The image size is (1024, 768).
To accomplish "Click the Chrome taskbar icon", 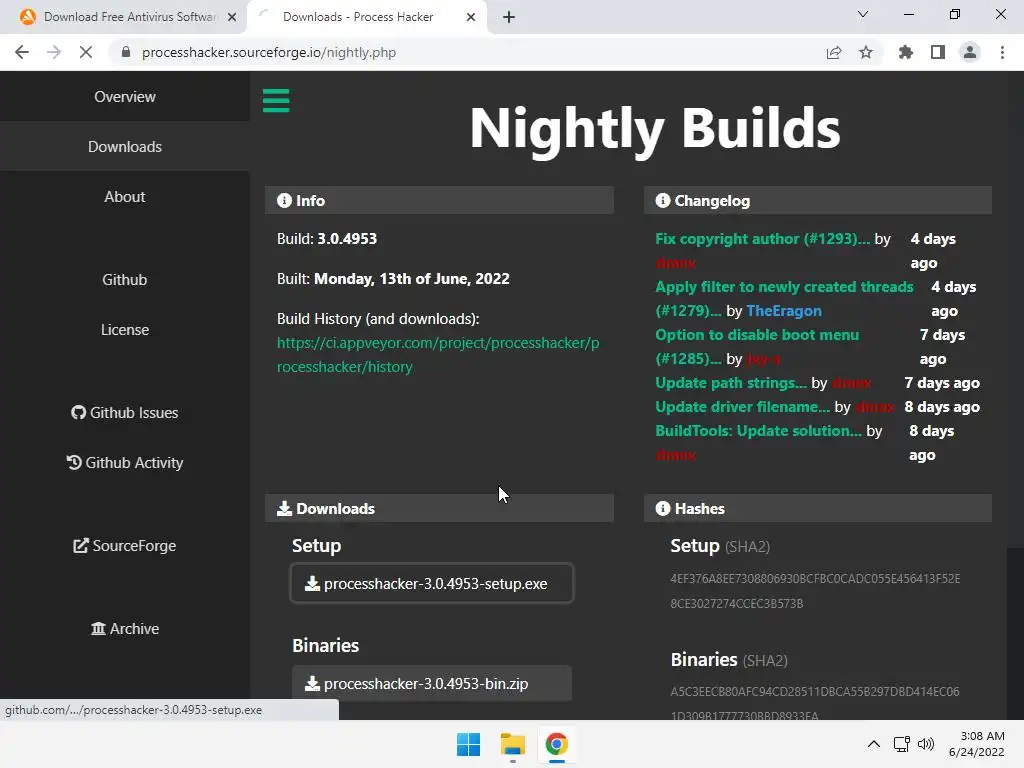I will [x=556, y=744].
